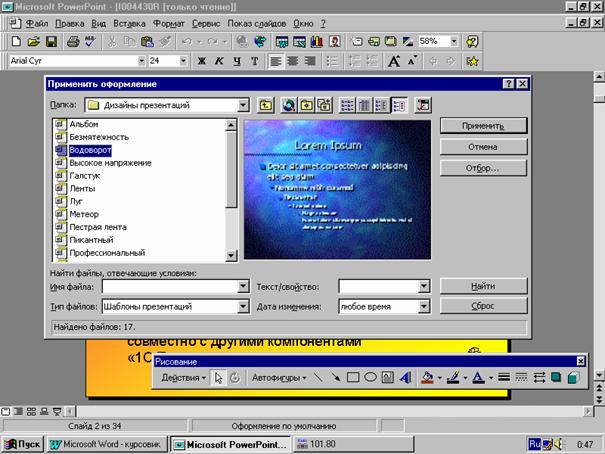The width and height of the screenshot is (605, 454).
Task: Open the fill color bucket in Drawing toolbar
Action: click(x=427, y=378)
